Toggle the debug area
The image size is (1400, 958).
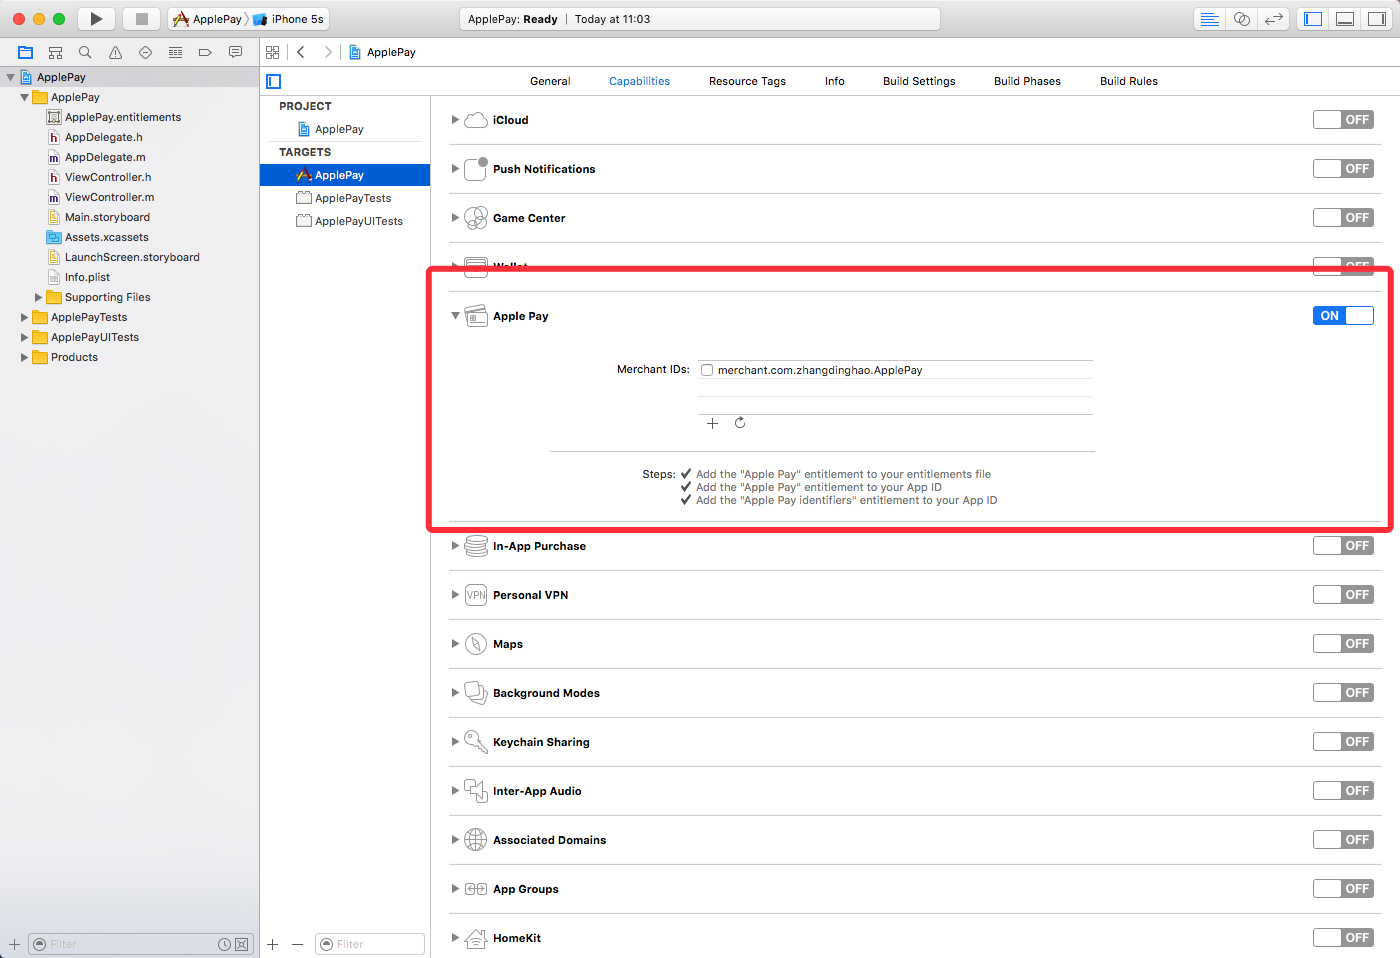(1345, 19)
